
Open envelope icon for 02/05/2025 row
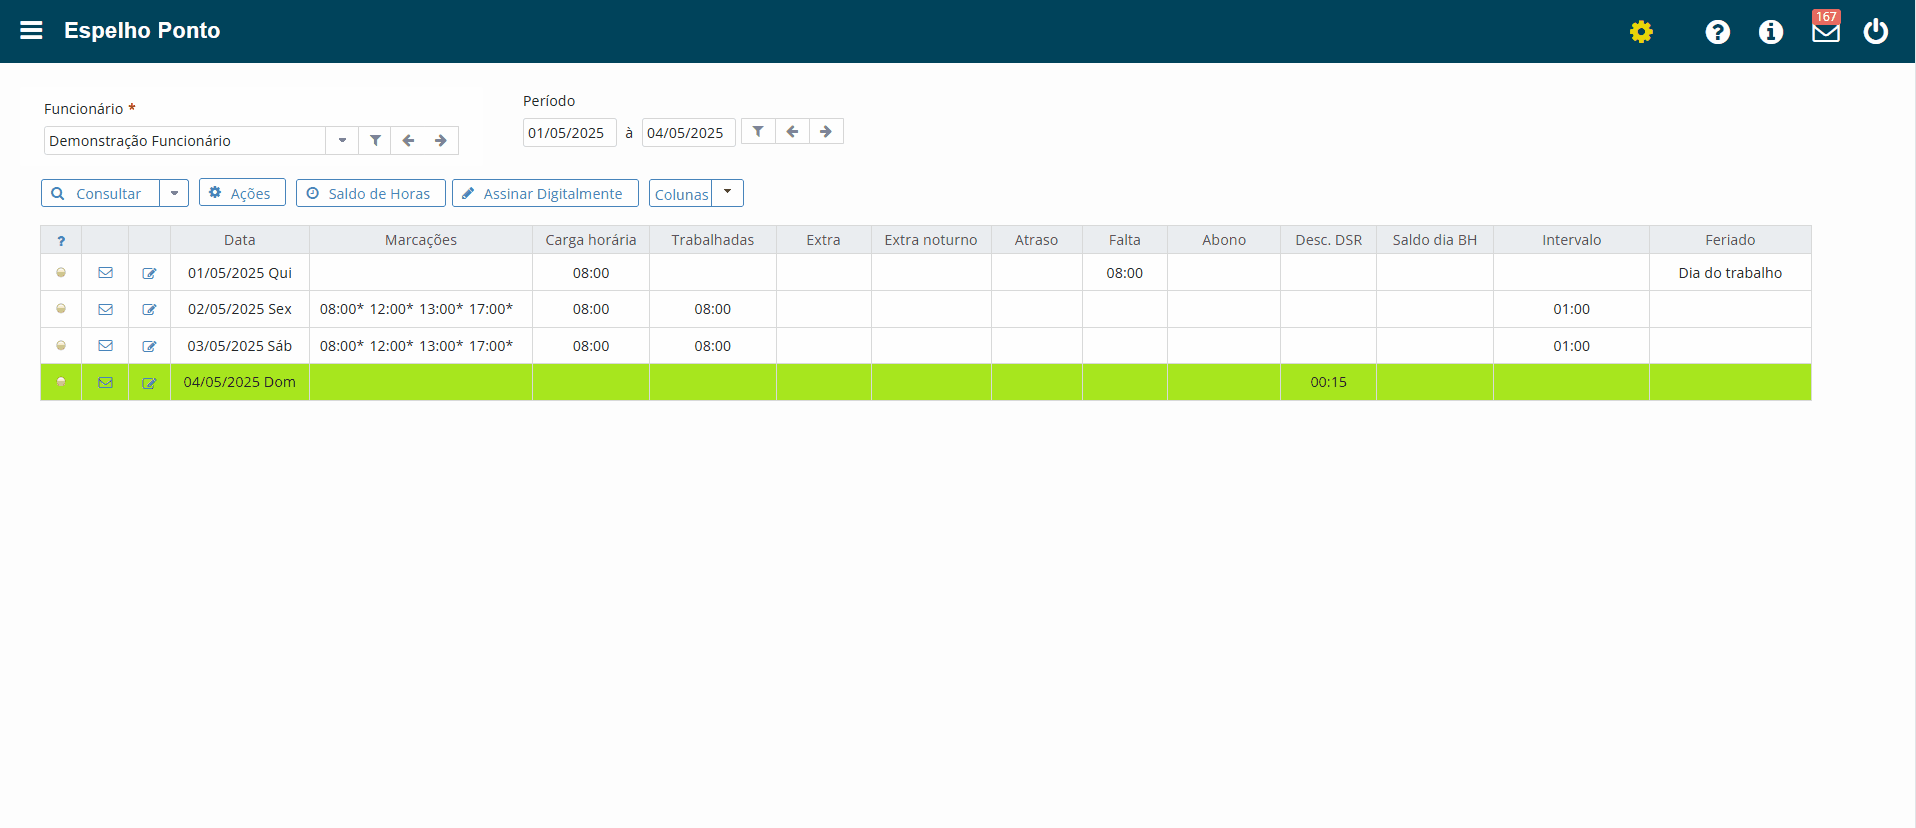[105, 310]
